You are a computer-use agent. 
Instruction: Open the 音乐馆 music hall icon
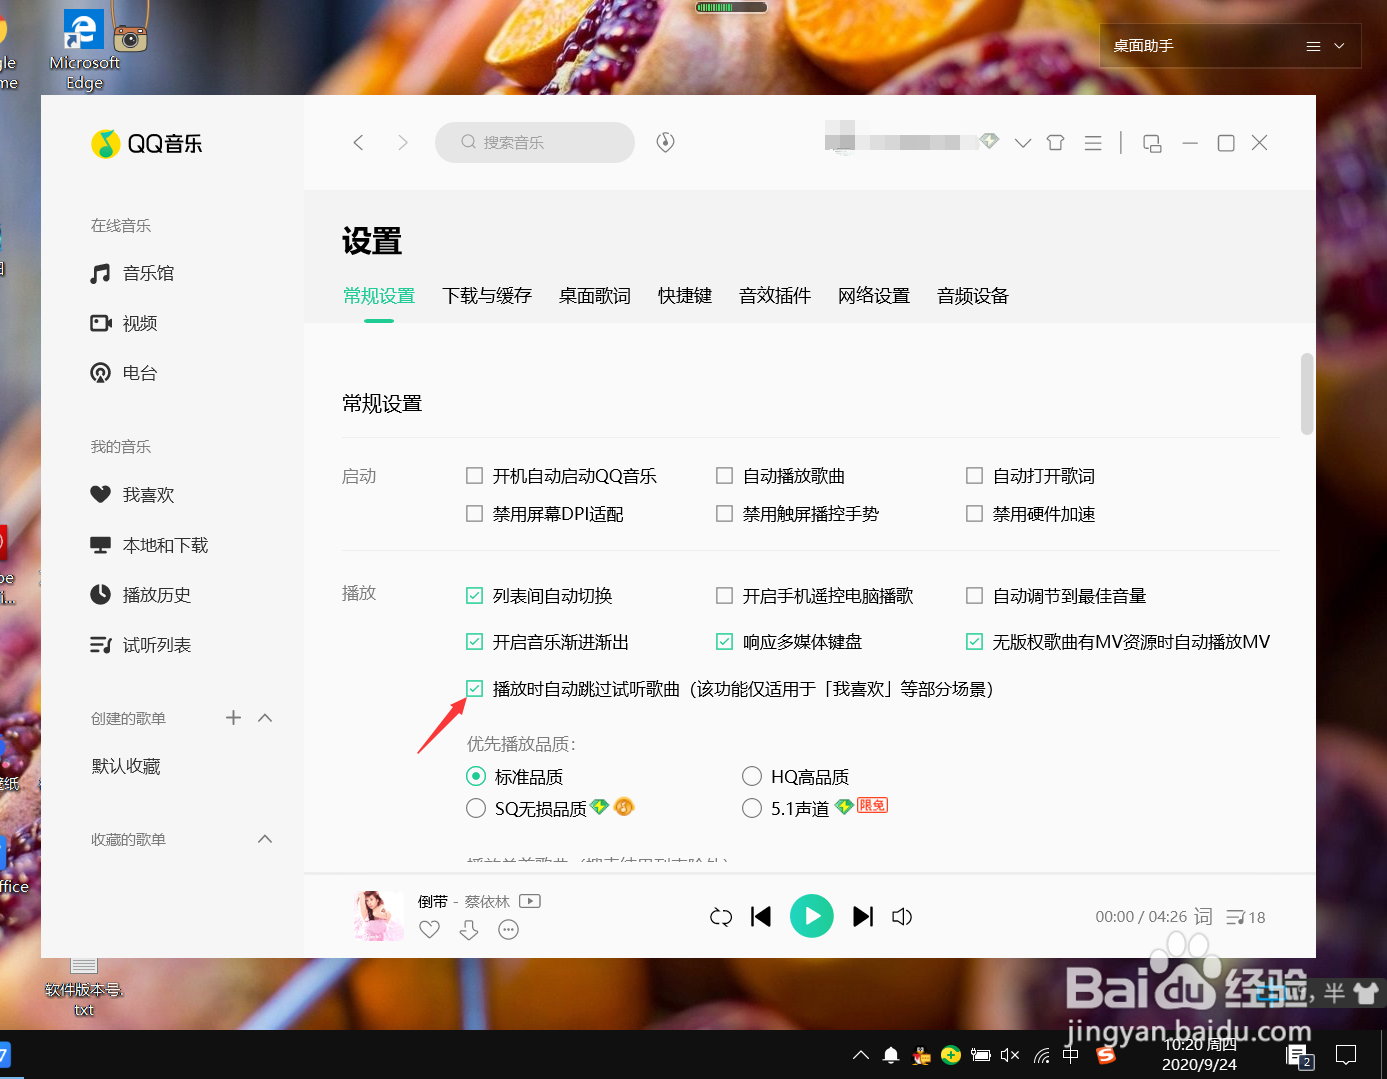pos(100,273)
